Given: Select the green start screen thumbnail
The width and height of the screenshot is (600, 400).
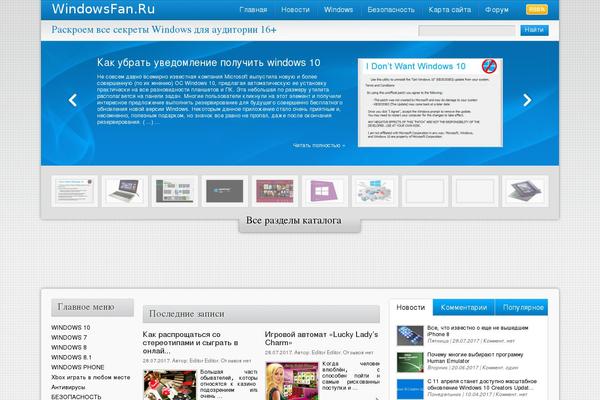Looking at the screenshot, I should tap(174, 191).
